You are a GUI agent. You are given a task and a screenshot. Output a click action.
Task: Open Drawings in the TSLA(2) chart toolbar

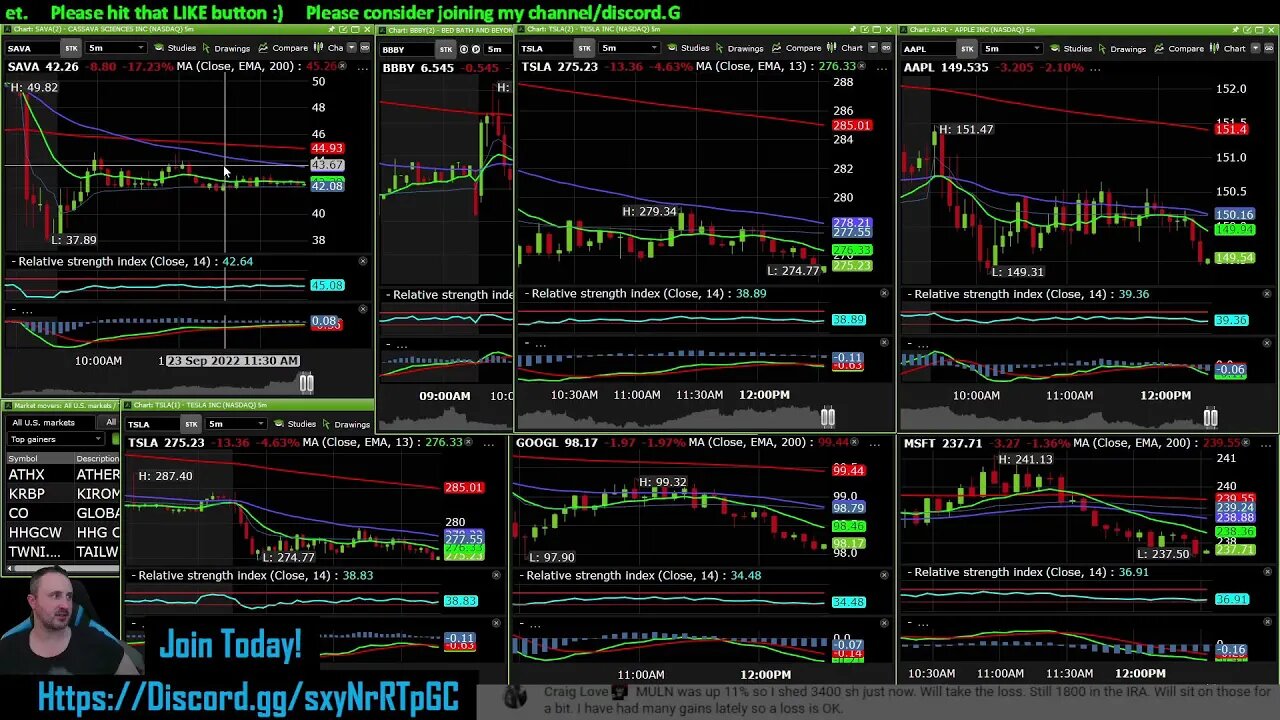[x=738, y=48]
